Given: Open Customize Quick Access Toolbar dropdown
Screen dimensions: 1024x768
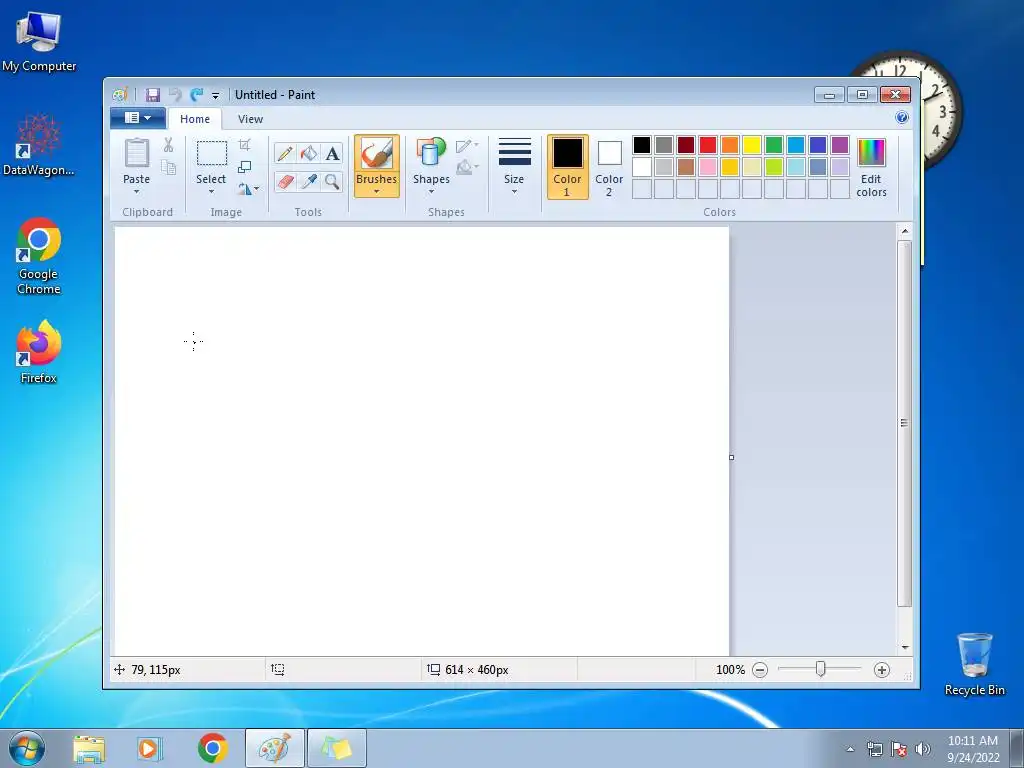Looking at the screenshot, I should tap(216, 95).
